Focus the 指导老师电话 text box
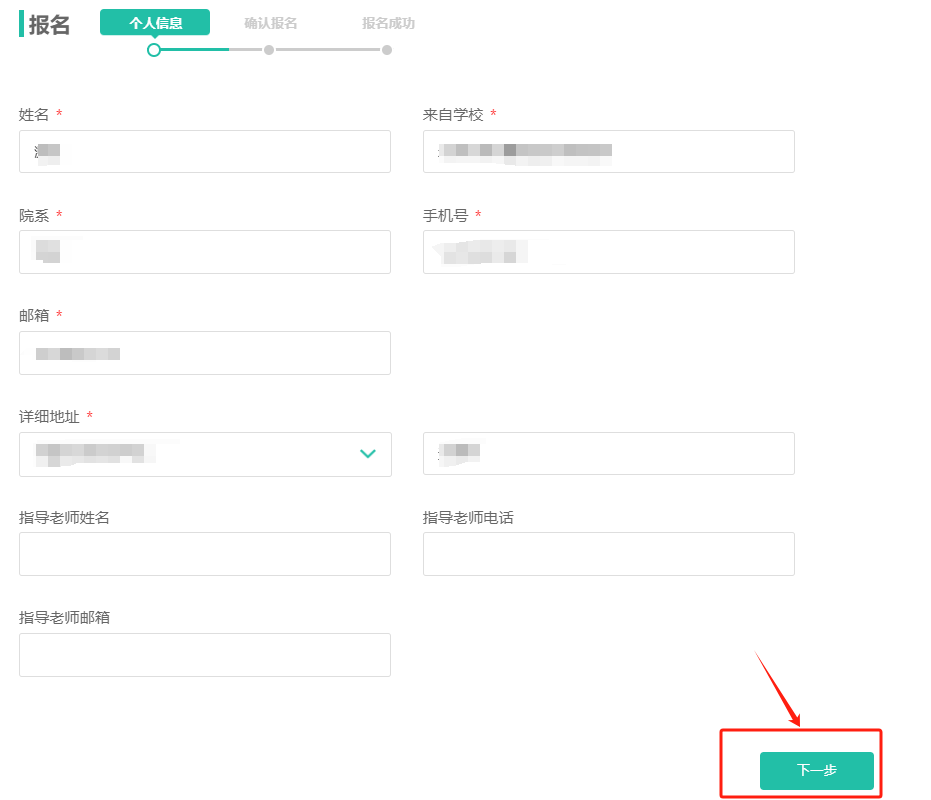Viewport: 931px width, 800px height. (608, 554)
